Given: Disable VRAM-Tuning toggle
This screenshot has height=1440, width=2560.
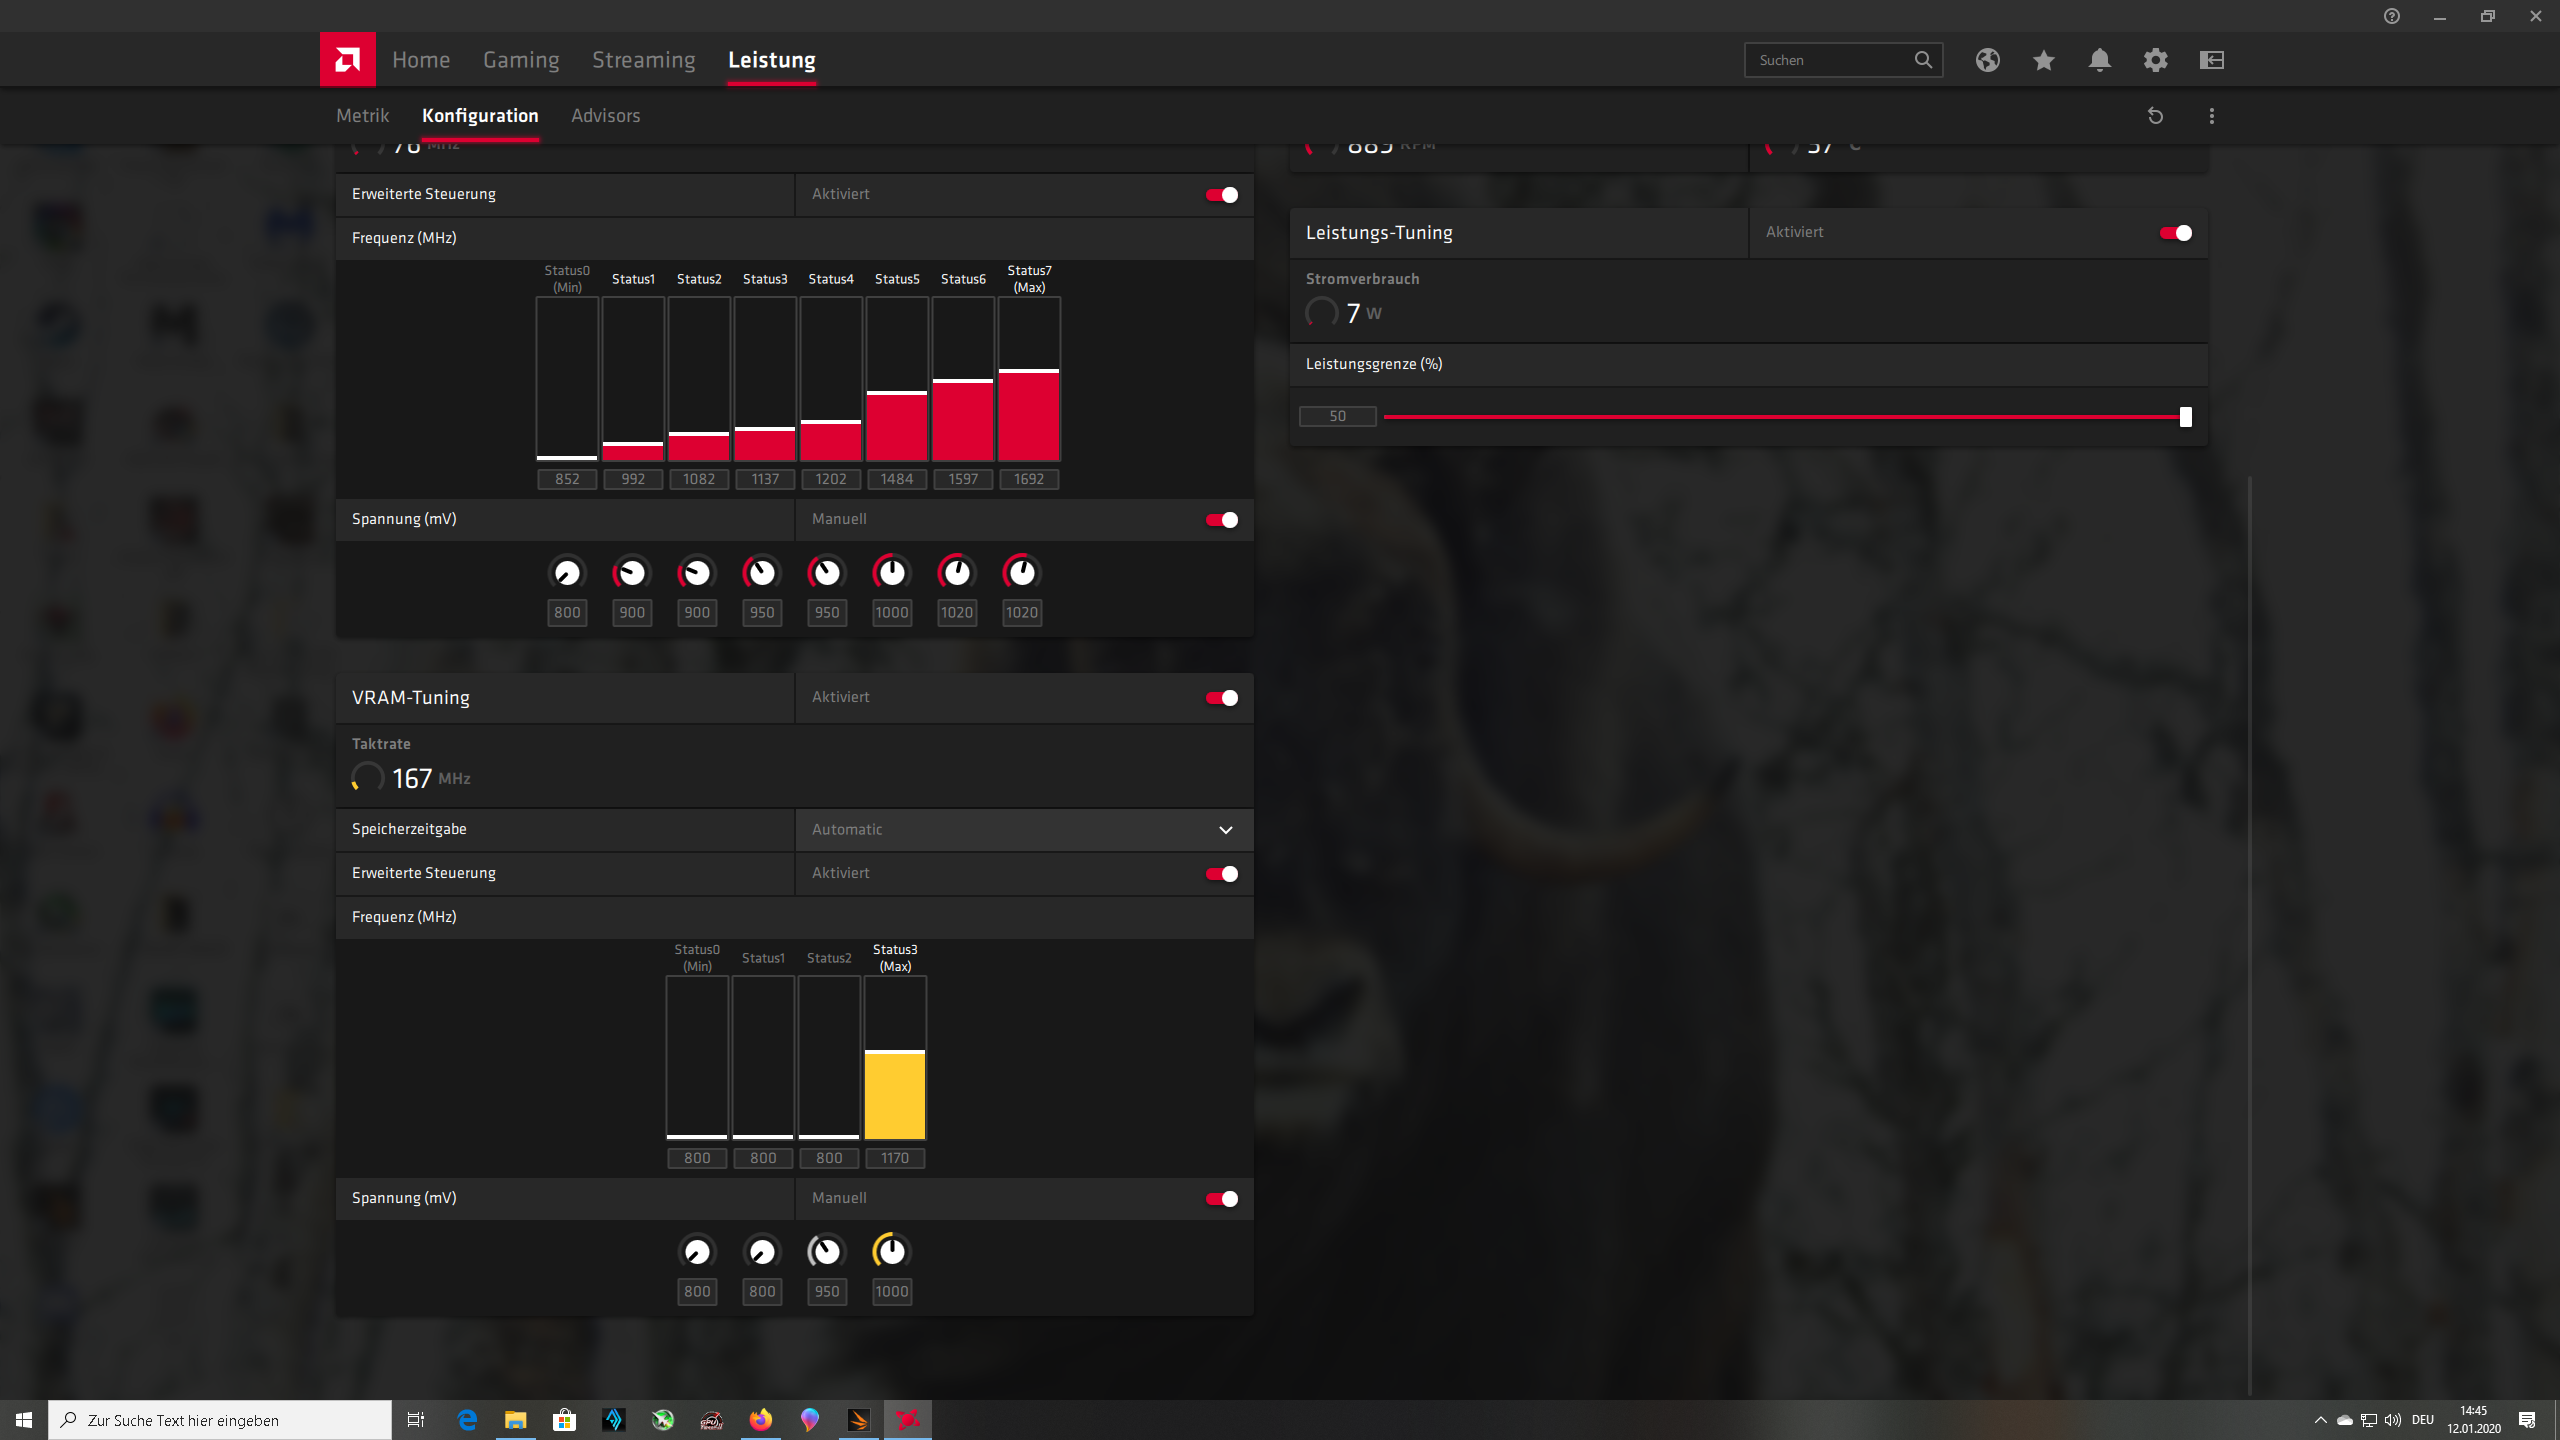Looking at the screenshot, I should [x=1221, y=698].
